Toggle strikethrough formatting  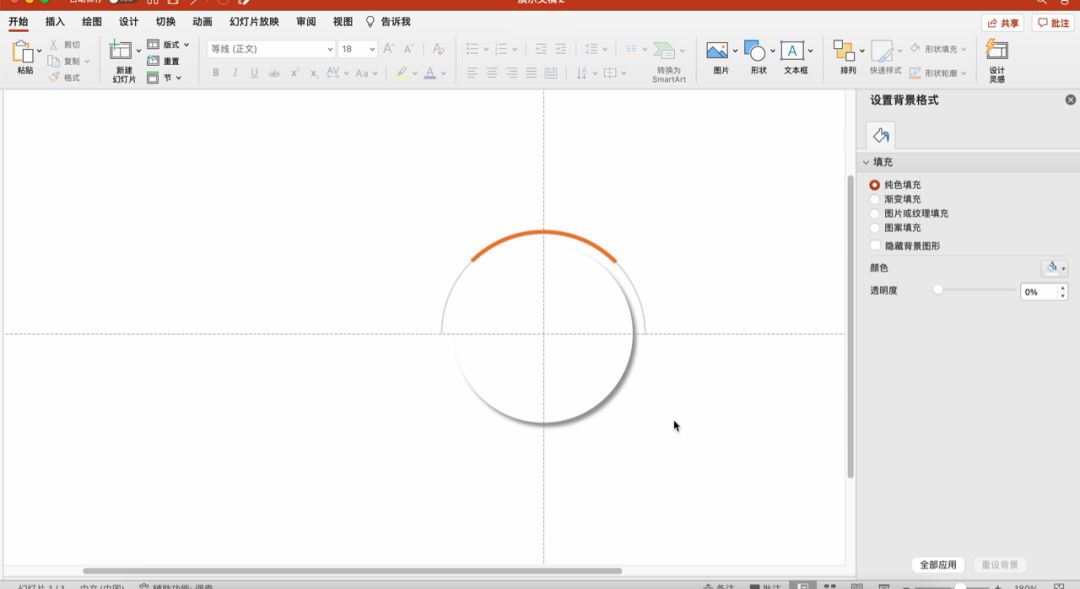[x=274, y=72]
